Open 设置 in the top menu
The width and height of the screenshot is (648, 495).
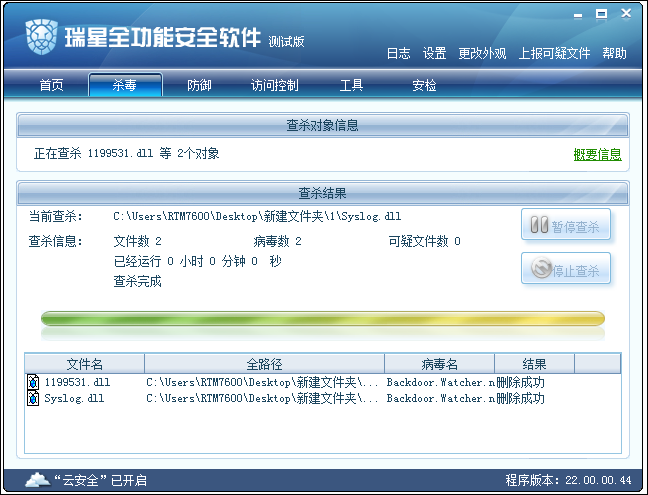click(x=434, y=53)
